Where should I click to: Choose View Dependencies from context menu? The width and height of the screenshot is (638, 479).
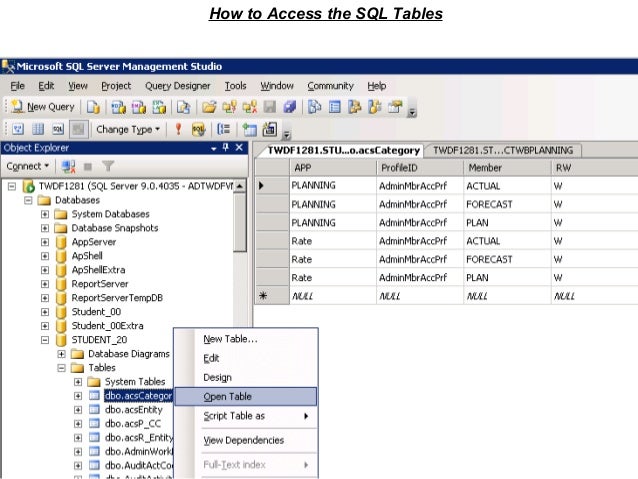click(x=246, y=440)
